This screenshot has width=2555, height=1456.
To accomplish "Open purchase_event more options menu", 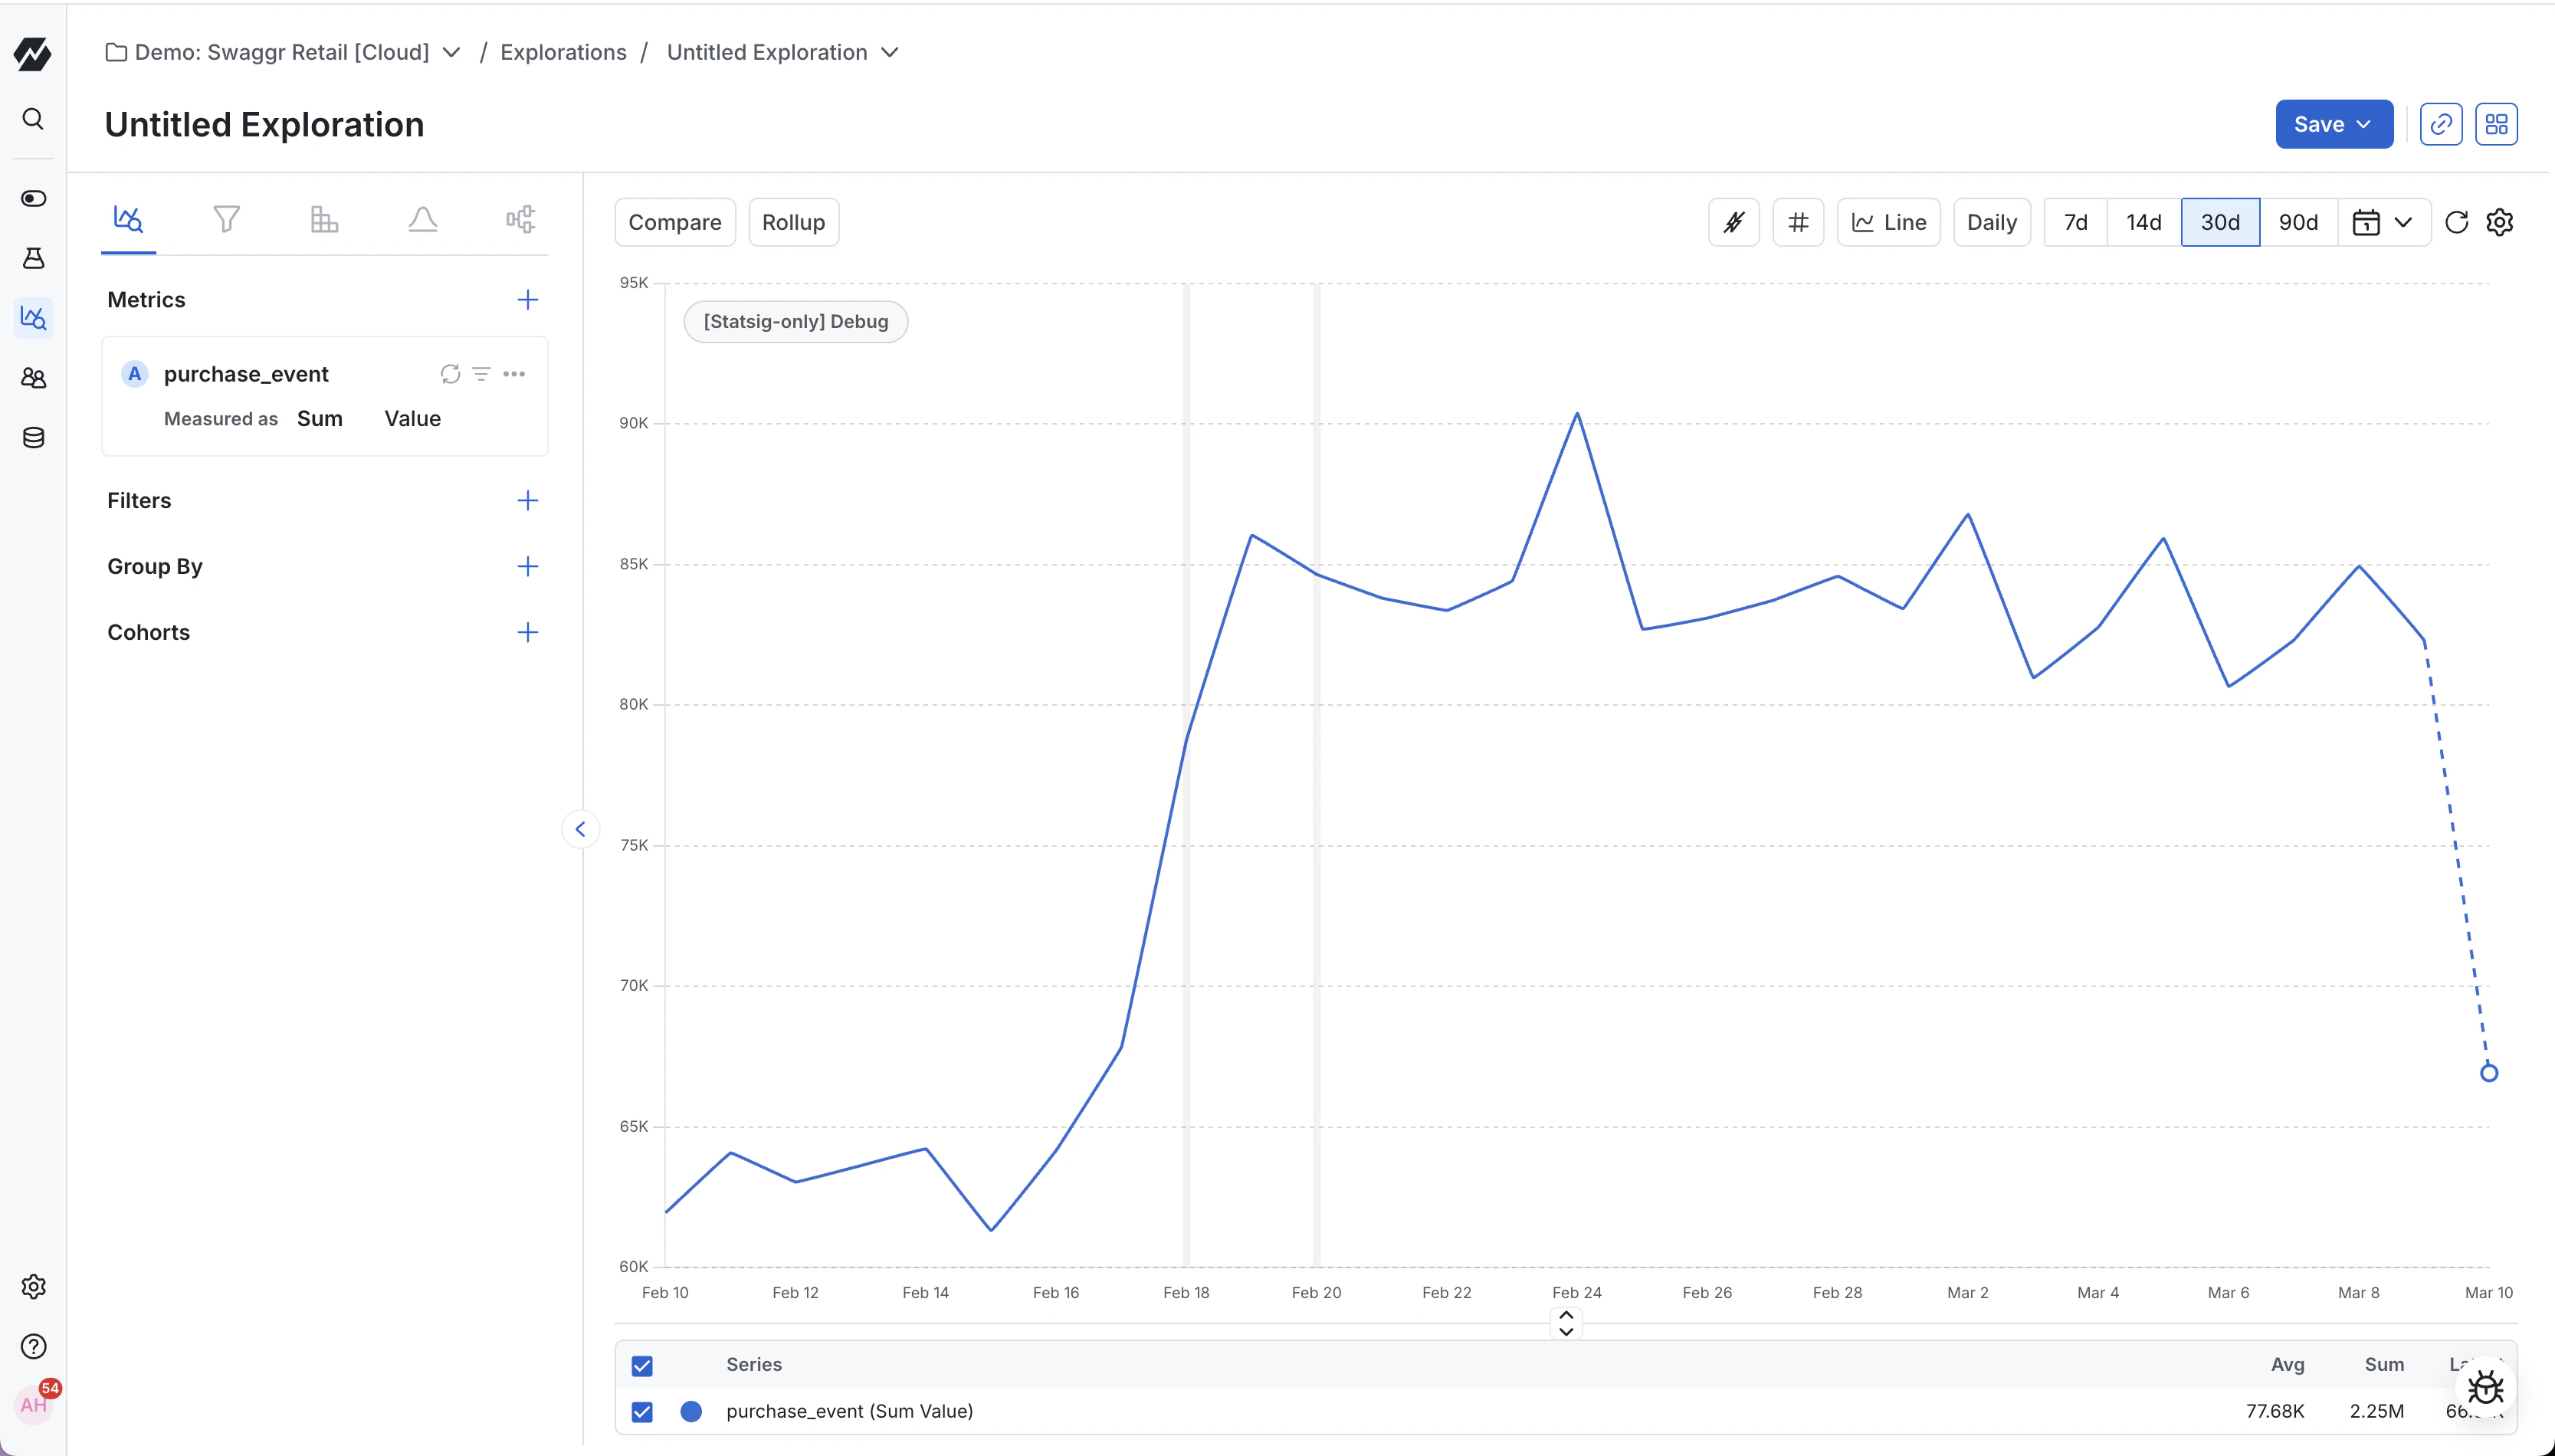I will point(515,373).
